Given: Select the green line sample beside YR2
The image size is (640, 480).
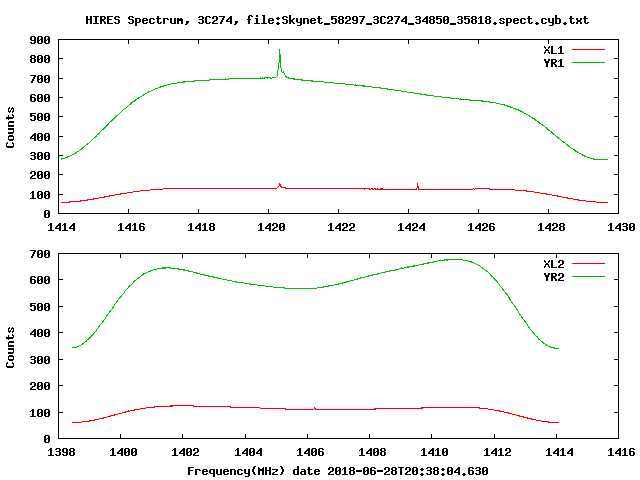Looking at the screenshot, I should point(588,277).
